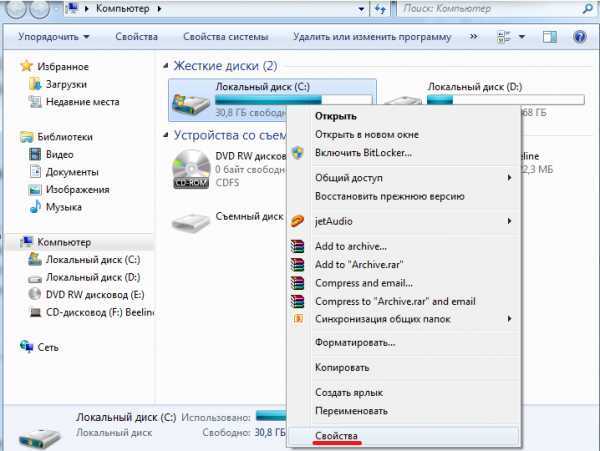
Task: Click the Favorites star icon
Action: pos(26,66)
